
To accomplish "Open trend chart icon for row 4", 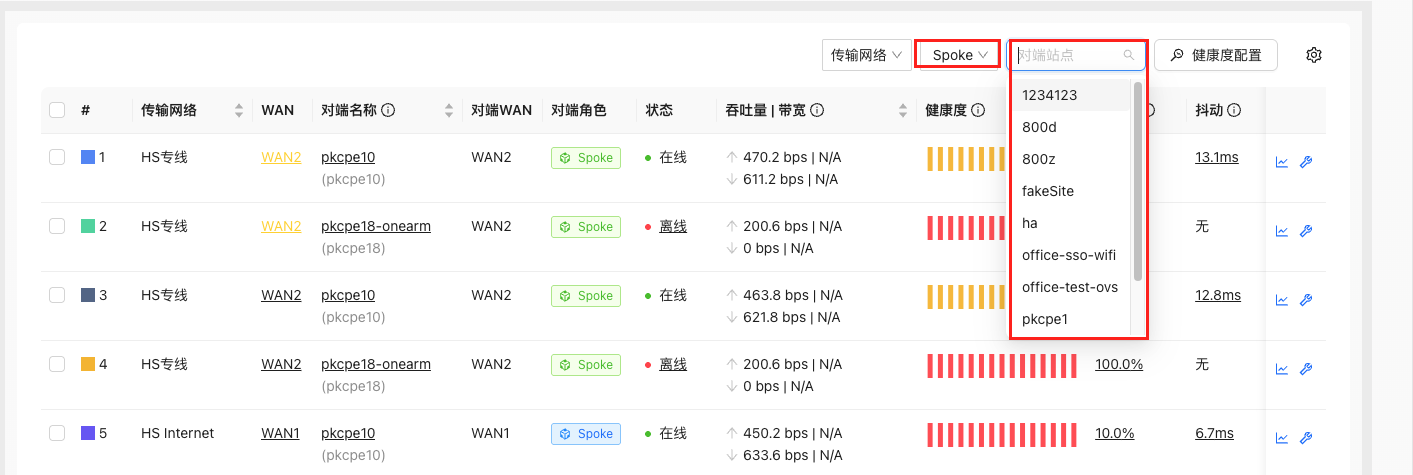I will (x=1282, y=369).
